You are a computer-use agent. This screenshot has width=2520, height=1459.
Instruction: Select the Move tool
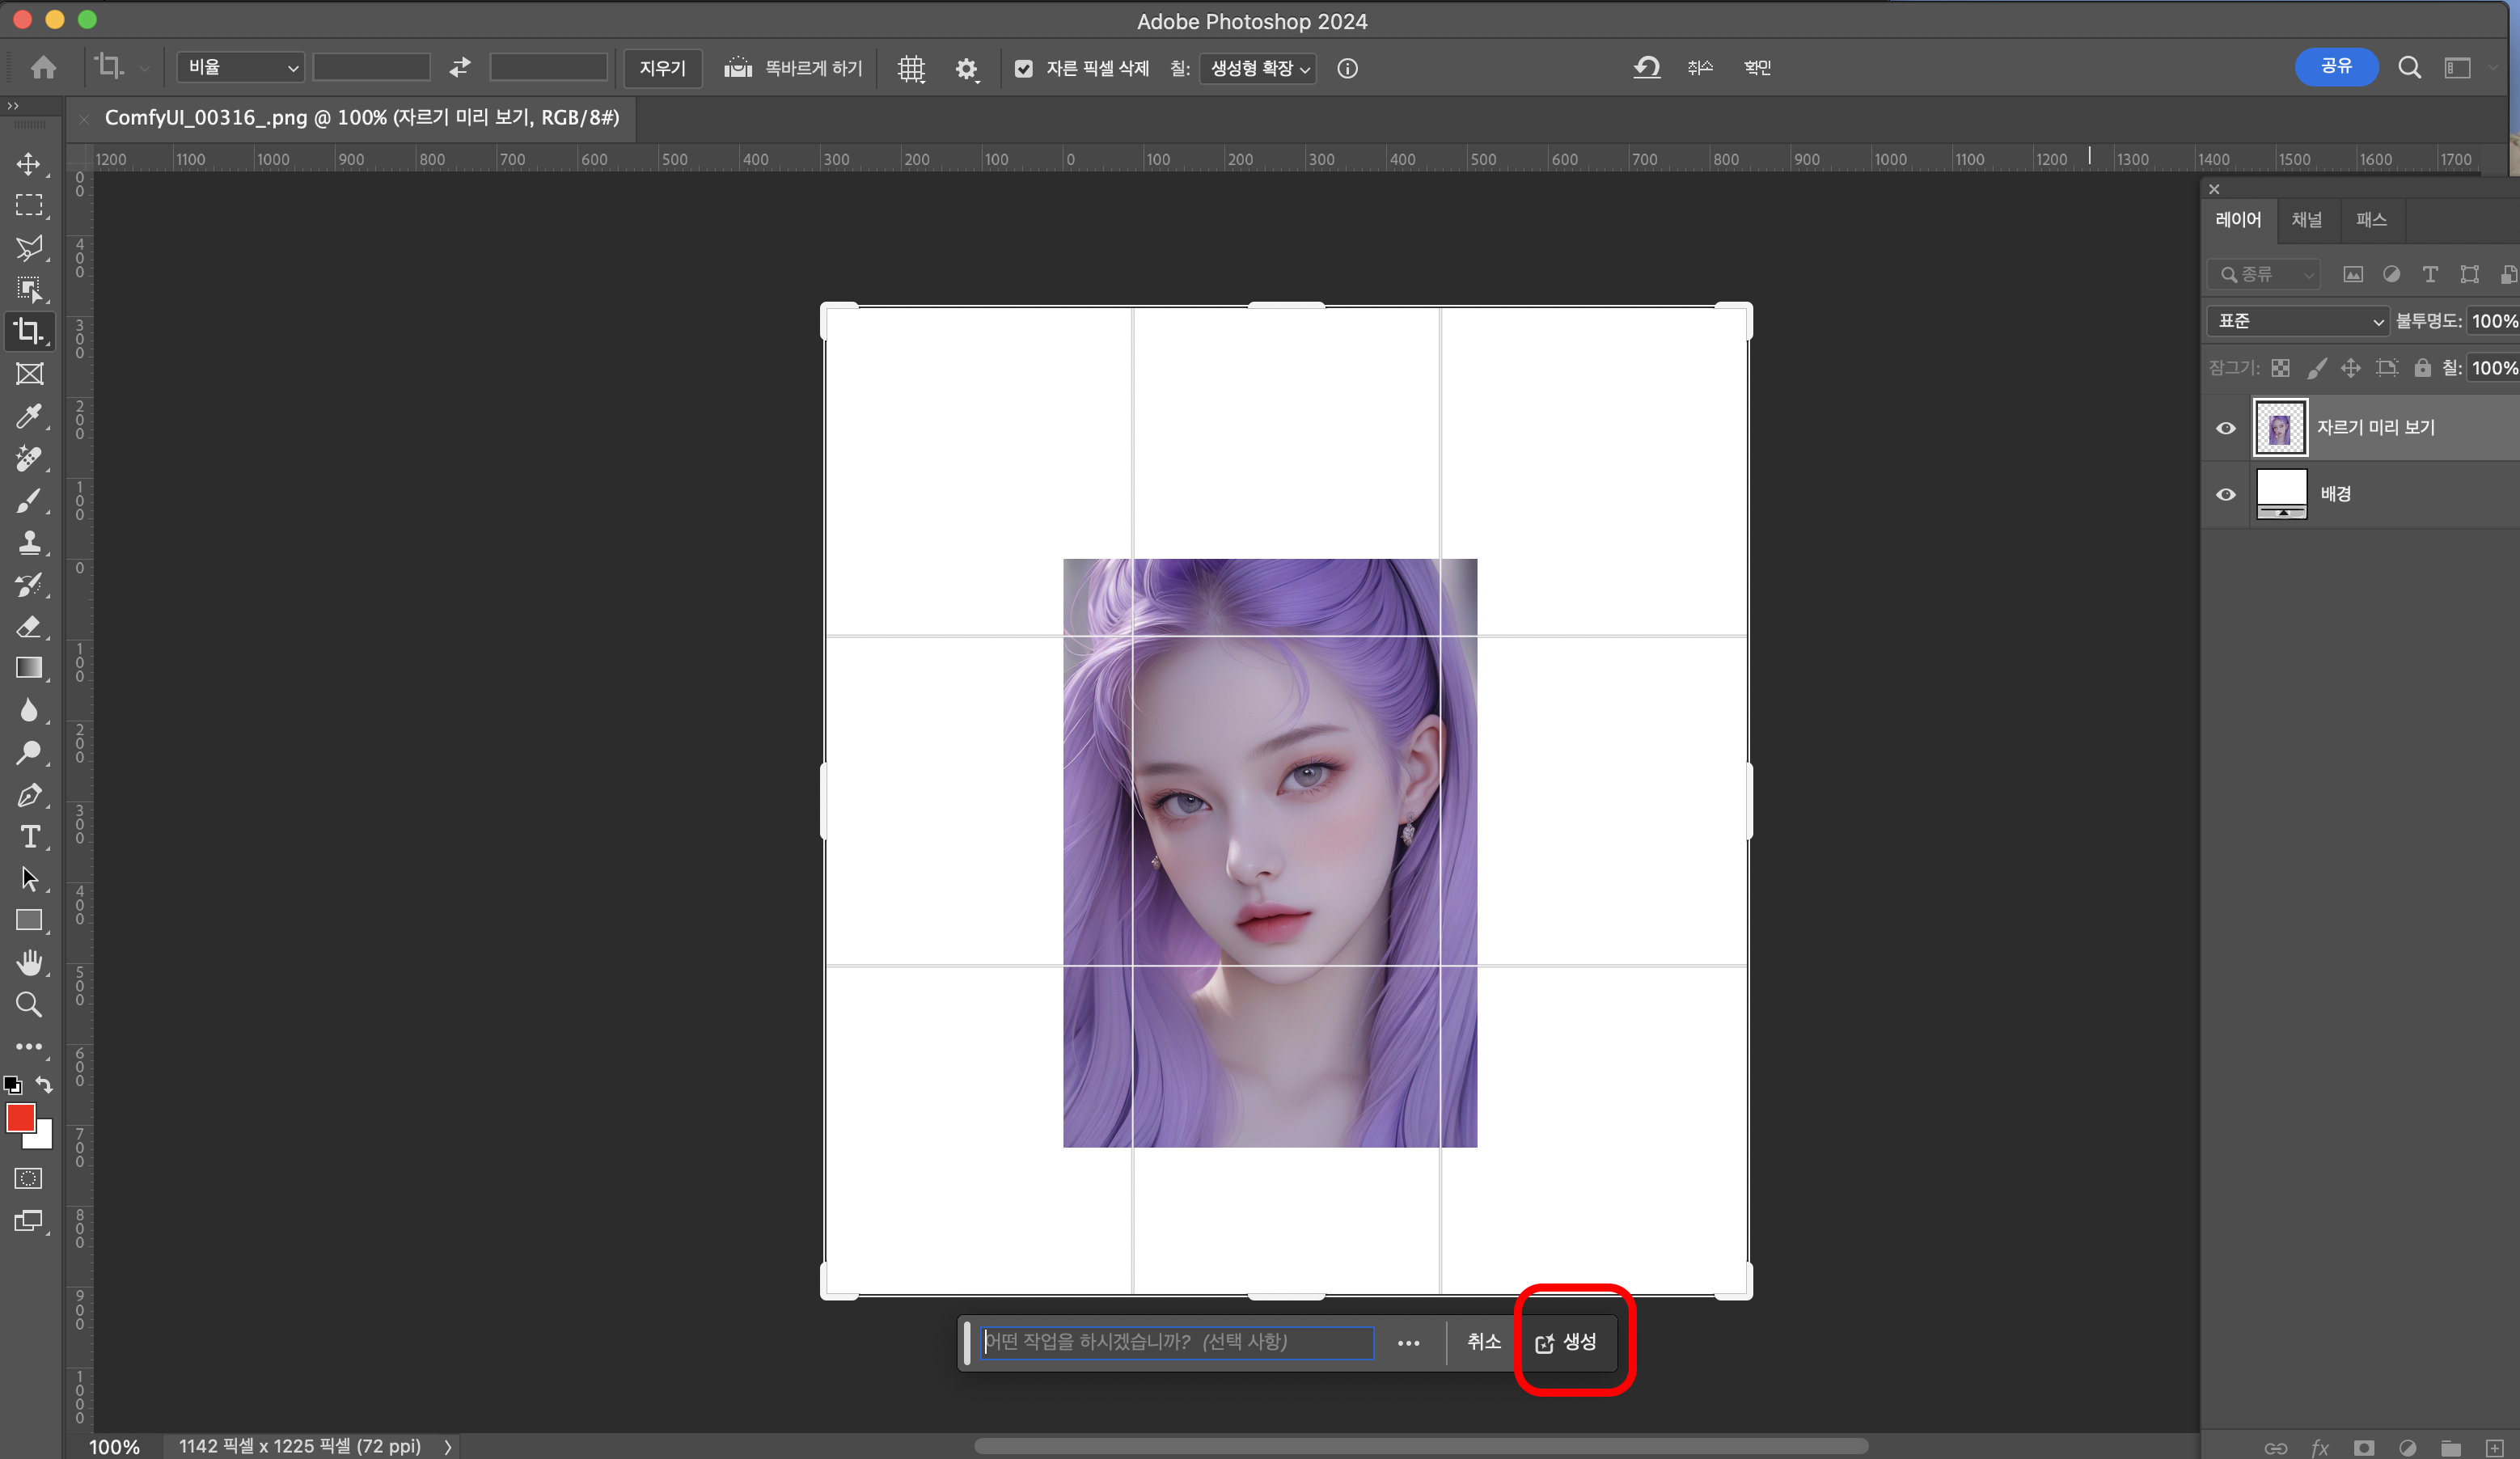coord(28,164)
